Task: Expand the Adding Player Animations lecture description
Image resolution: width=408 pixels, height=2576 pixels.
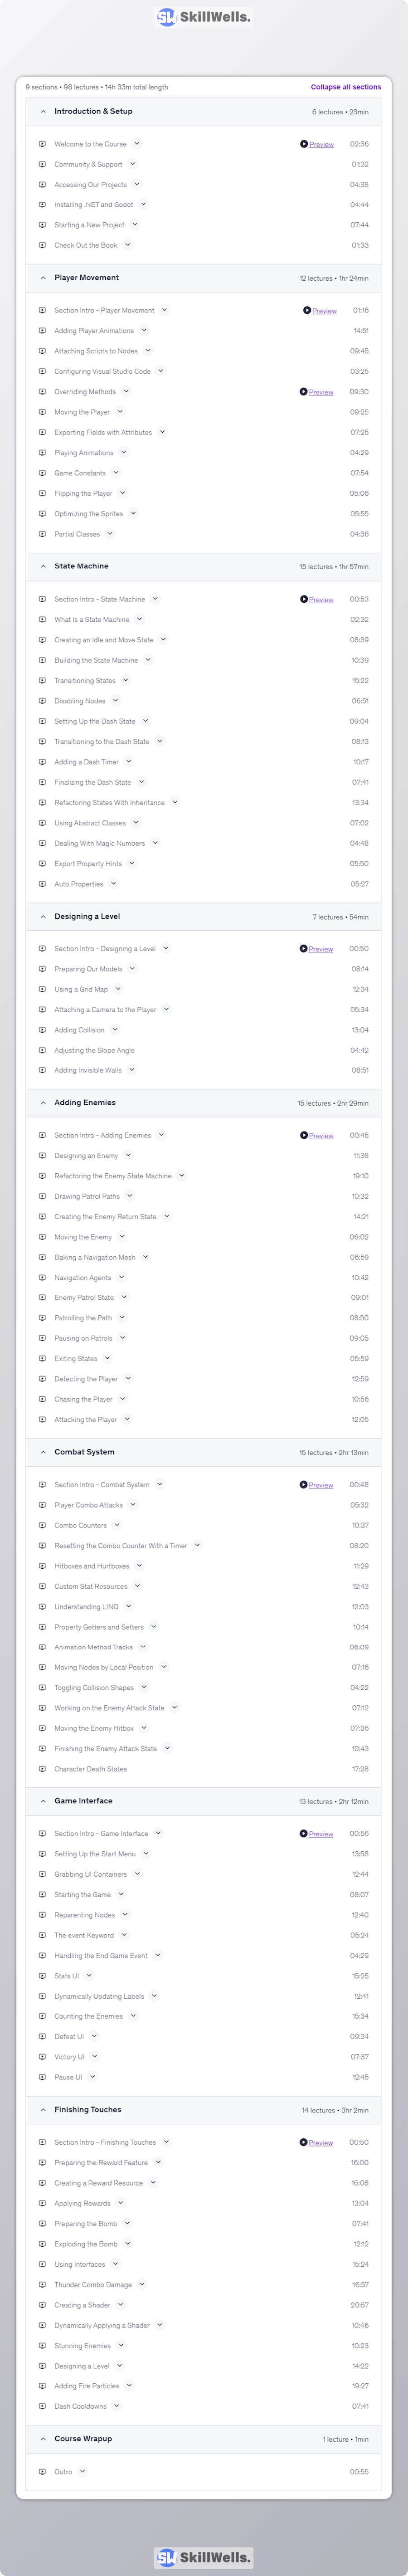Action: 144,331
